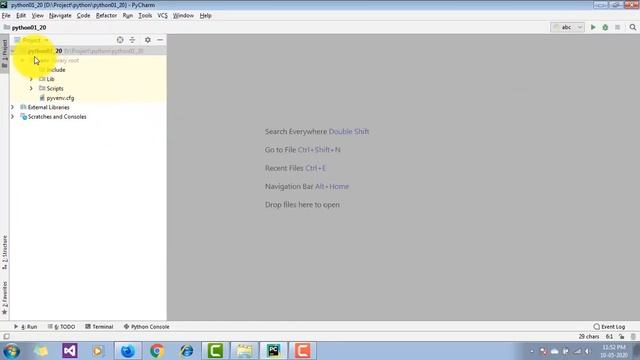Expand External Libraries node arrow
The height and width of the screenshot is (360, 640).
click(x=12, y=107)
